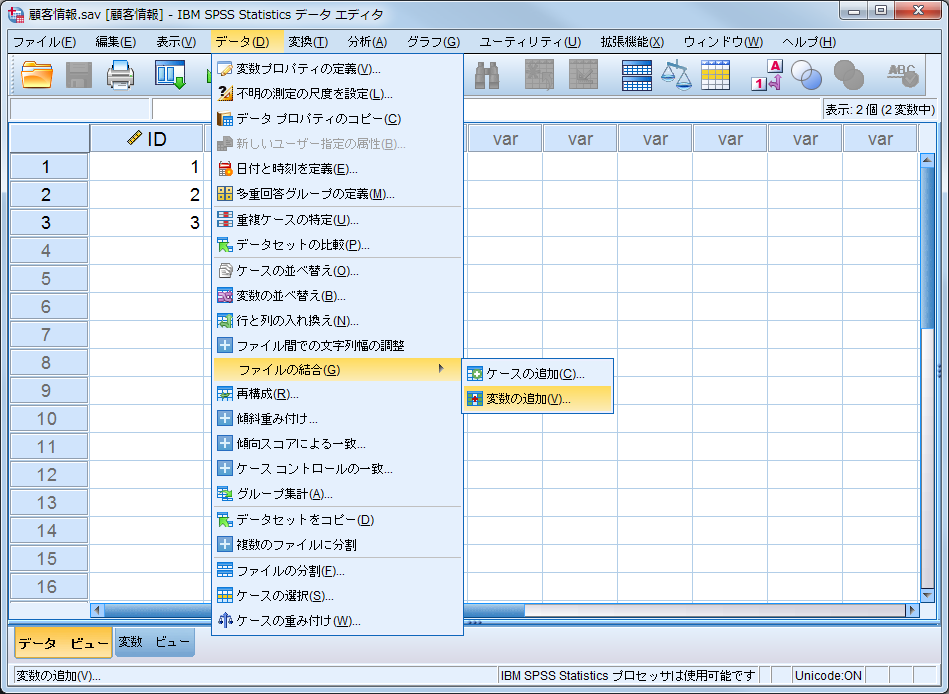Select 変数の追加(V) in submenu
This screenshot has height=694, width=949.
click(x=537, y=399)
